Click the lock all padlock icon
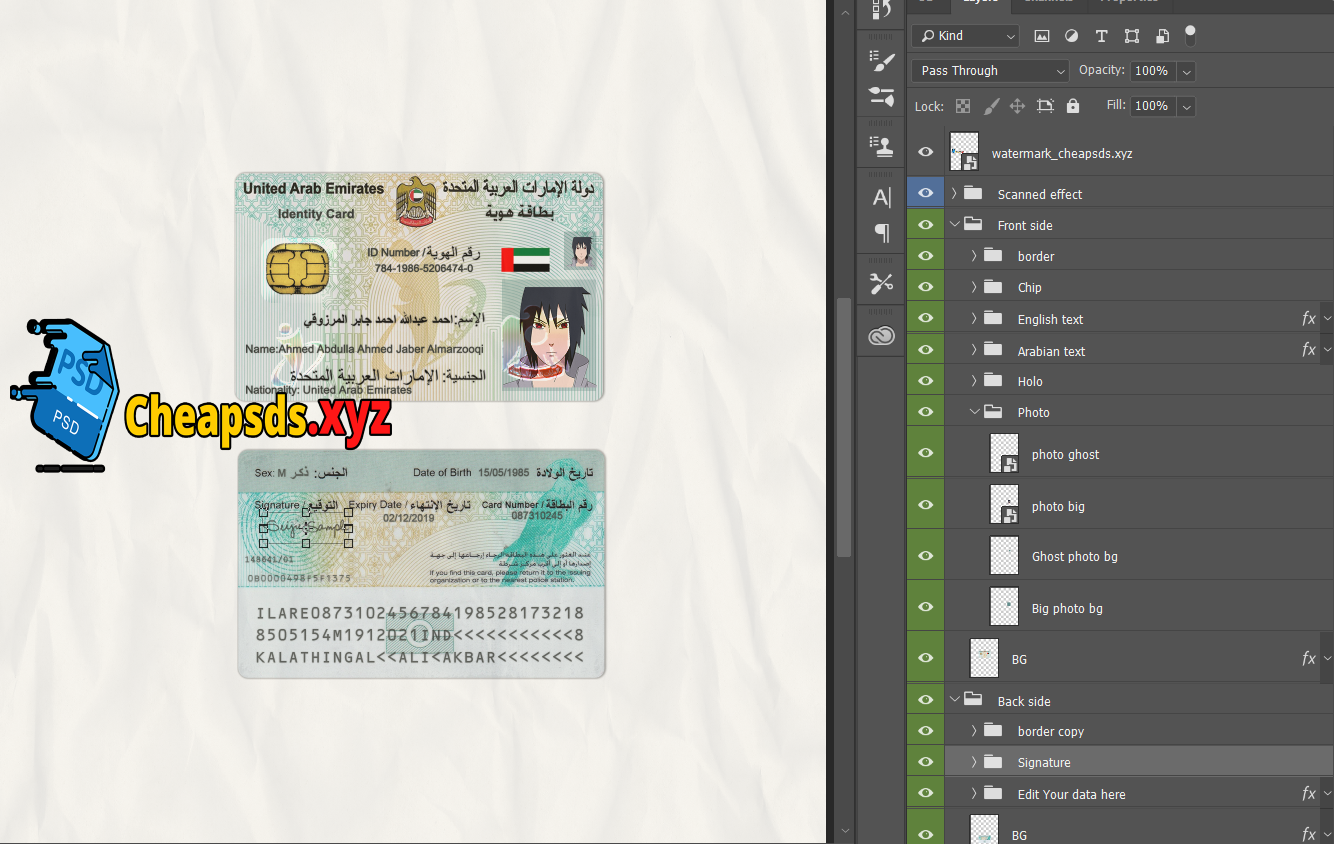1334x844 pixels. coord(1073,106)
